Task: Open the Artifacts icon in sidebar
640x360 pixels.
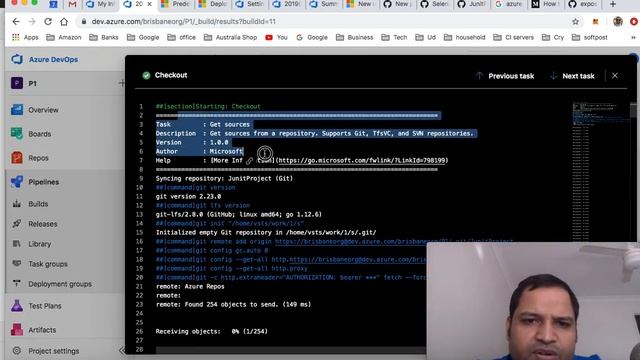Action: click(17, 329)
